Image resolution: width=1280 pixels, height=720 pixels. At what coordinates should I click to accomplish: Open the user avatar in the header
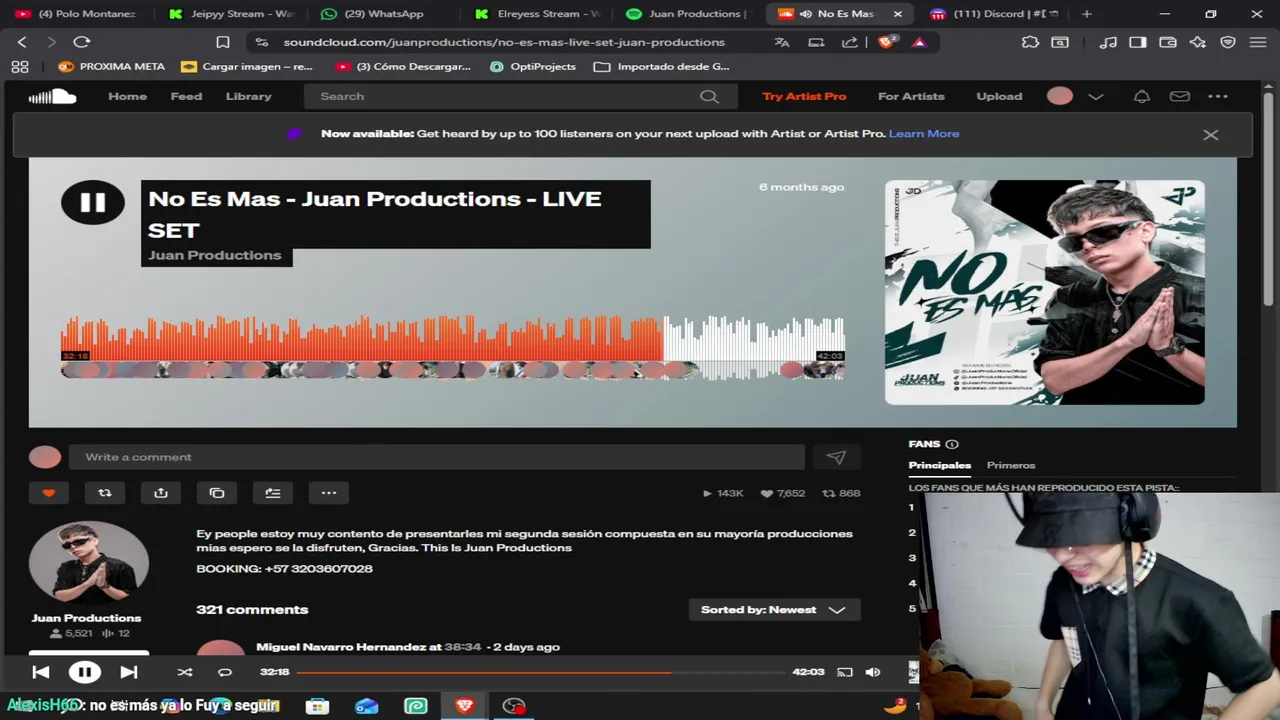click(1060, 96)
